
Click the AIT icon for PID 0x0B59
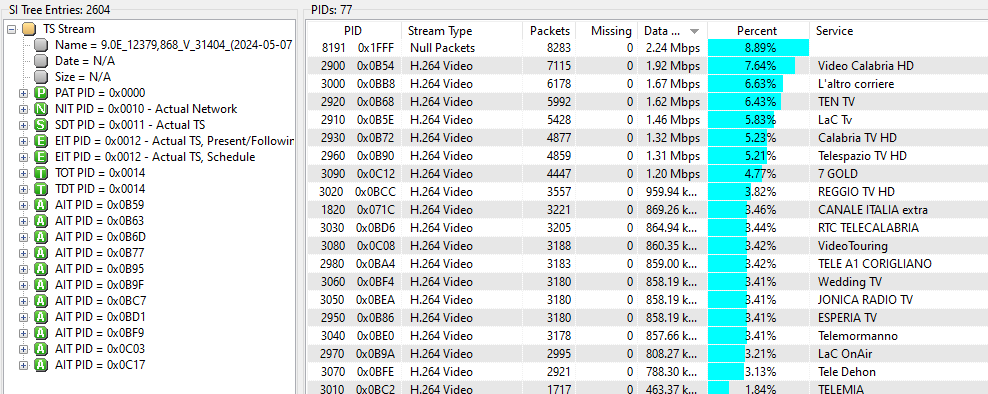[41, 205]
